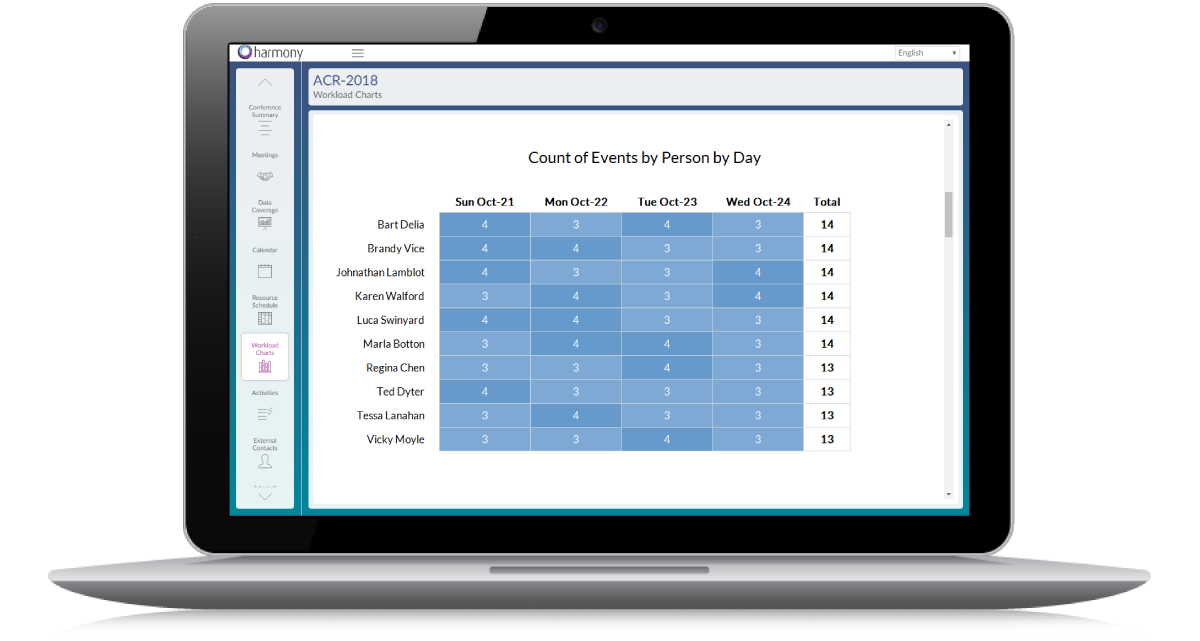Click Luca Swinyard's Sun Oct-21 cell
The width and height of the screenshot is (1200, 641).
485,321
